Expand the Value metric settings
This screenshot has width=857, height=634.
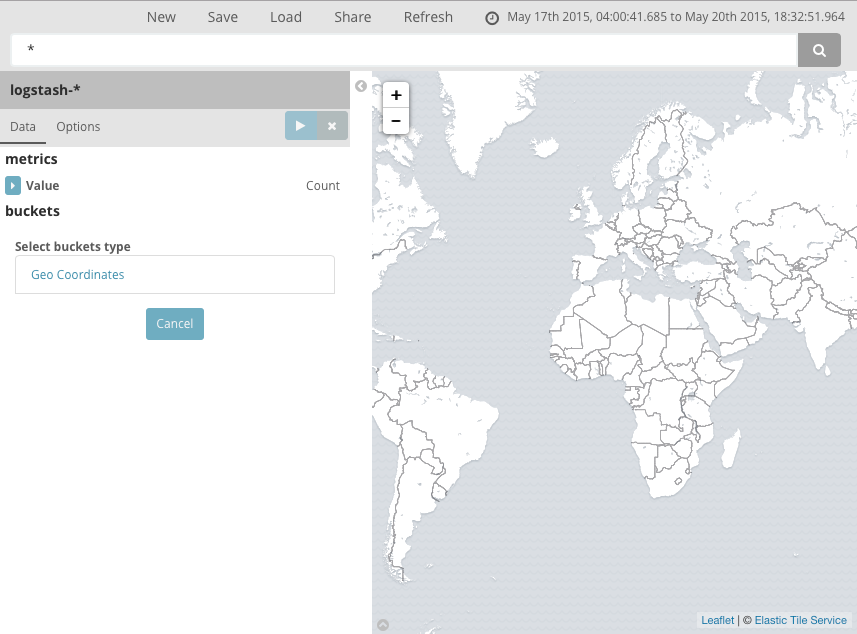click(x=13, y=185)
